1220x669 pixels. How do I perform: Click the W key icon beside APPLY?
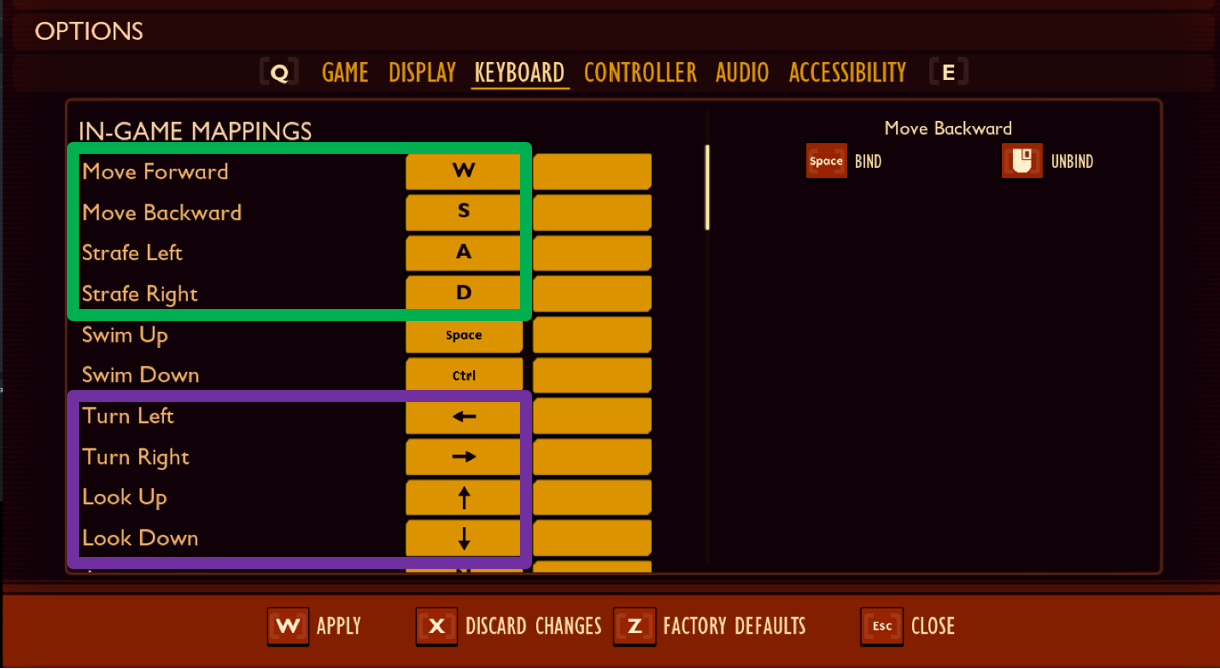pyautogui.click(x=288, y=627)
